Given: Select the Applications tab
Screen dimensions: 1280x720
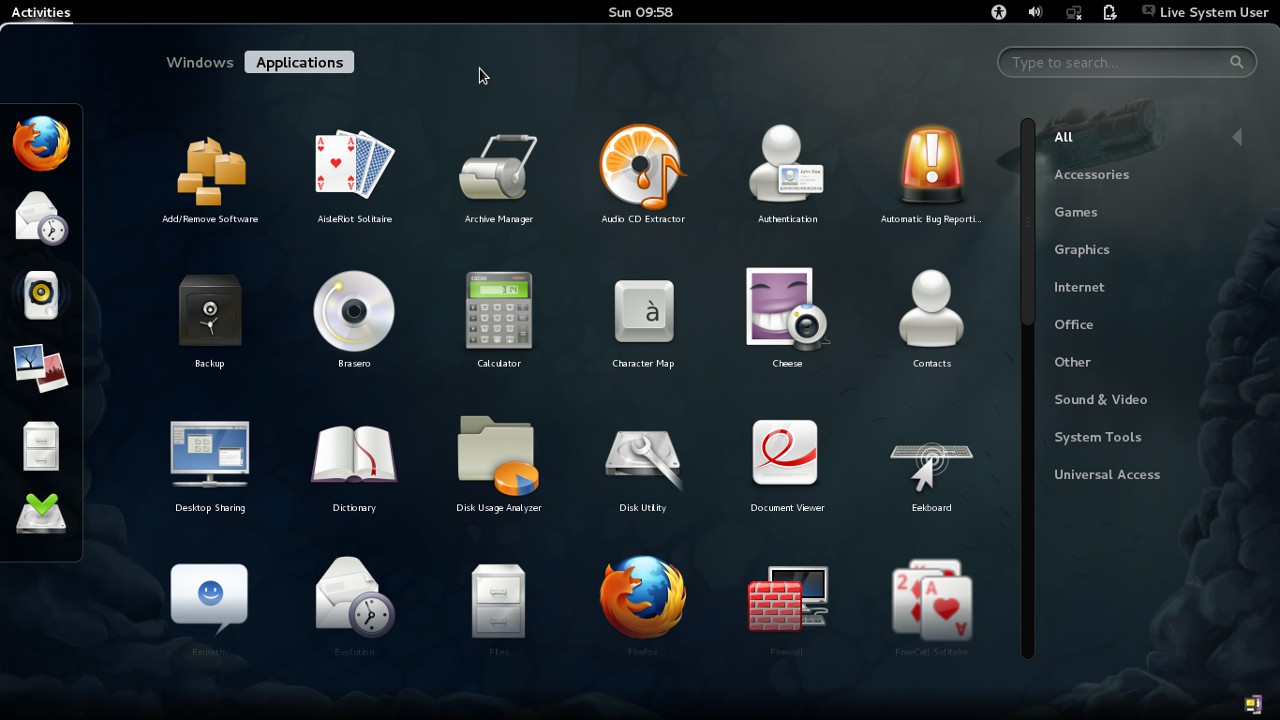Looking at the screenshot, I should (x=299, y=62).
